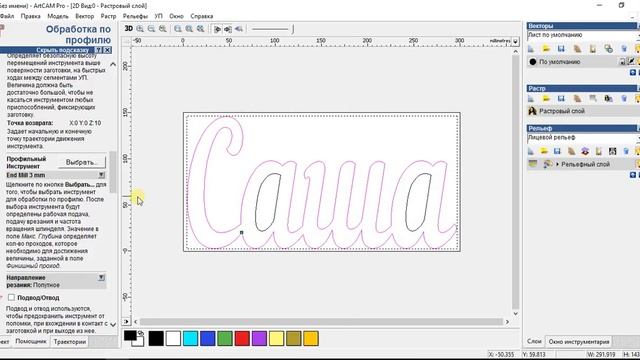This screenshot has height=360, width=640.
Task: Click the black color dot of По умолчанию layer
Action: [533, 62]
